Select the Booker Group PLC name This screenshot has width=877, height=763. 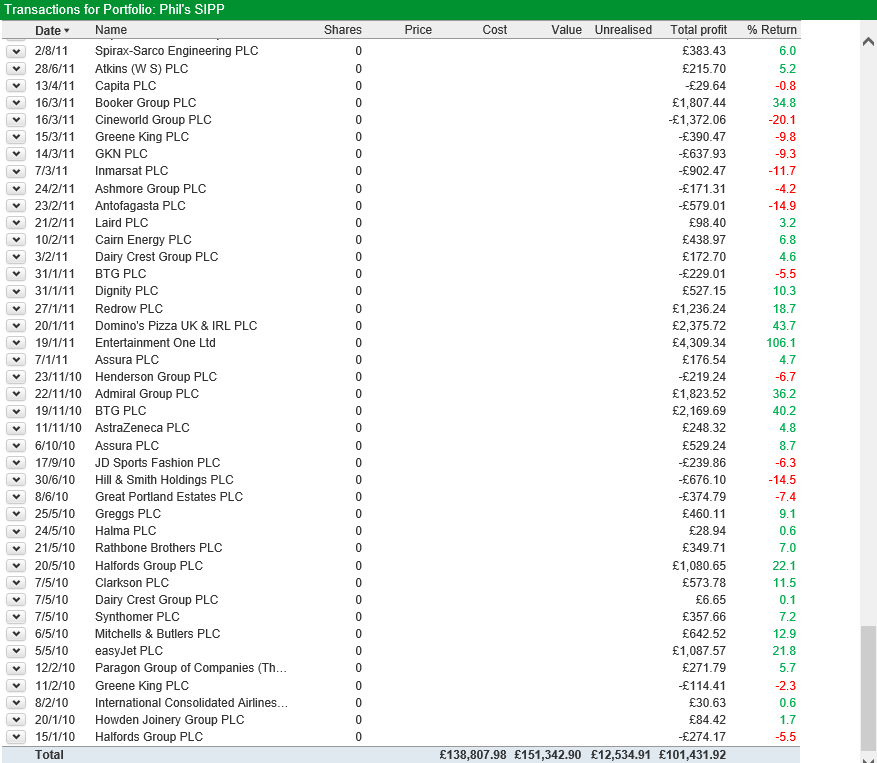145,103
